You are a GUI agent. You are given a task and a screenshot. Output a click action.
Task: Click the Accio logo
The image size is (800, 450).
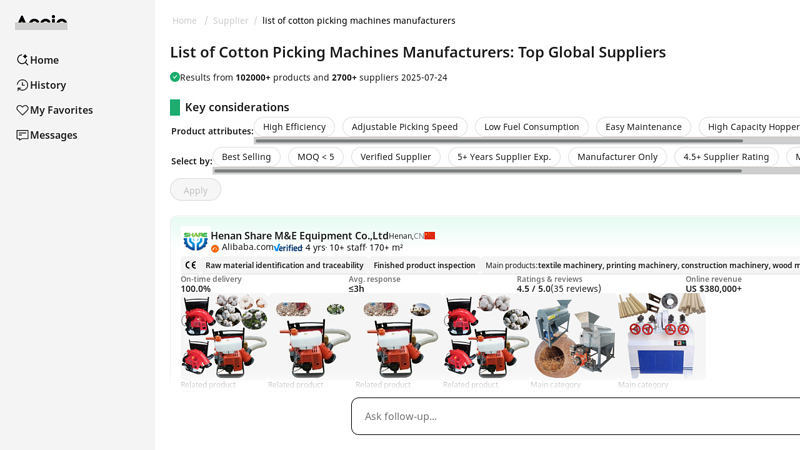[x=41, y=22]
